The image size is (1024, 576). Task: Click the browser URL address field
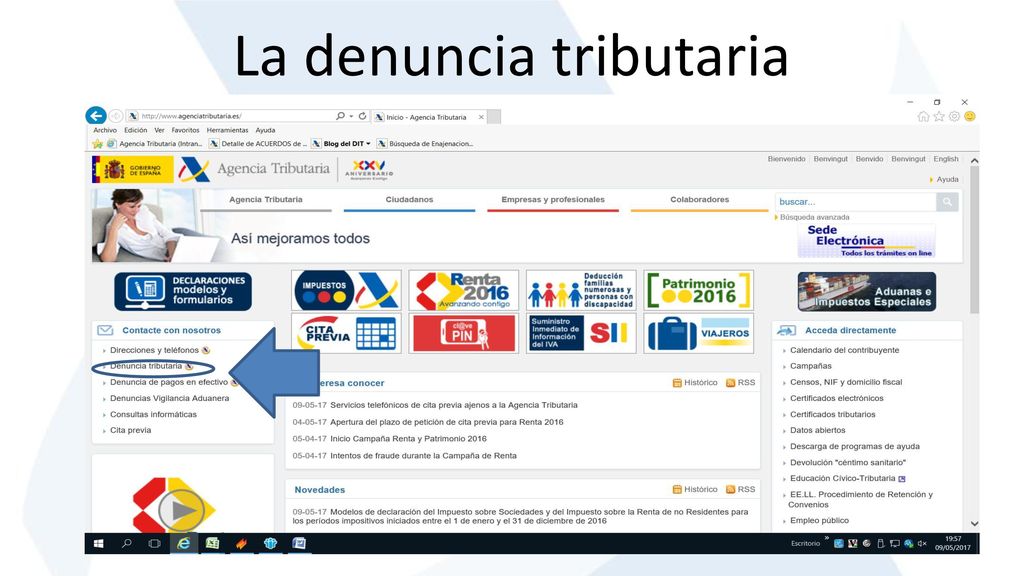tap(235, 116)
